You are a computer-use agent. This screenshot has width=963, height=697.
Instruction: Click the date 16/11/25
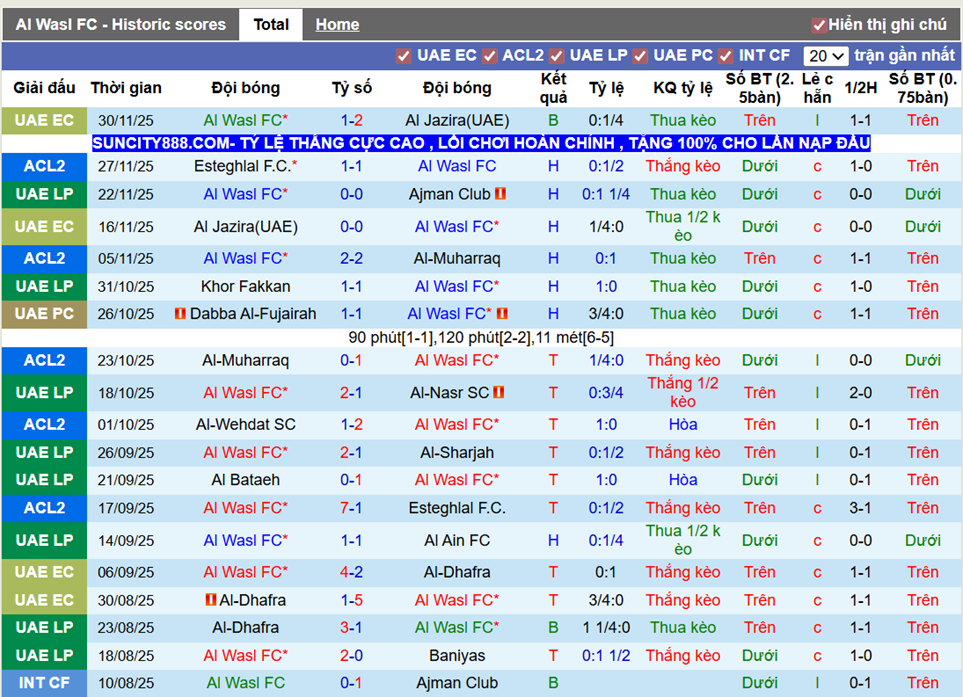tap(126, 227)
